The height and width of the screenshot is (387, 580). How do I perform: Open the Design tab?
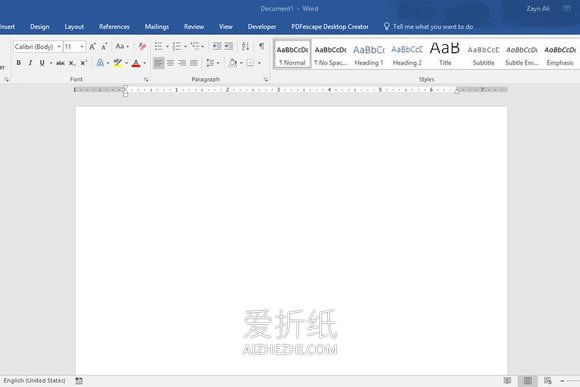tap(40, 27)
